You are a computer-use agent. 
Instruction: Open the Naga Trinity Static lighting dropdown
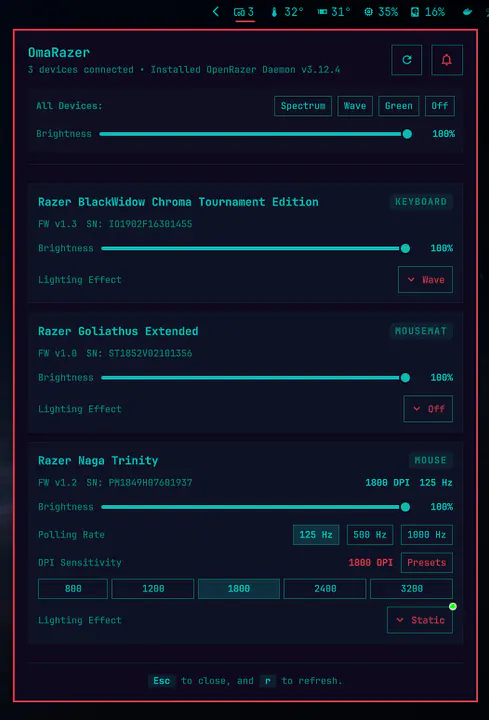[x=420, y=620]
